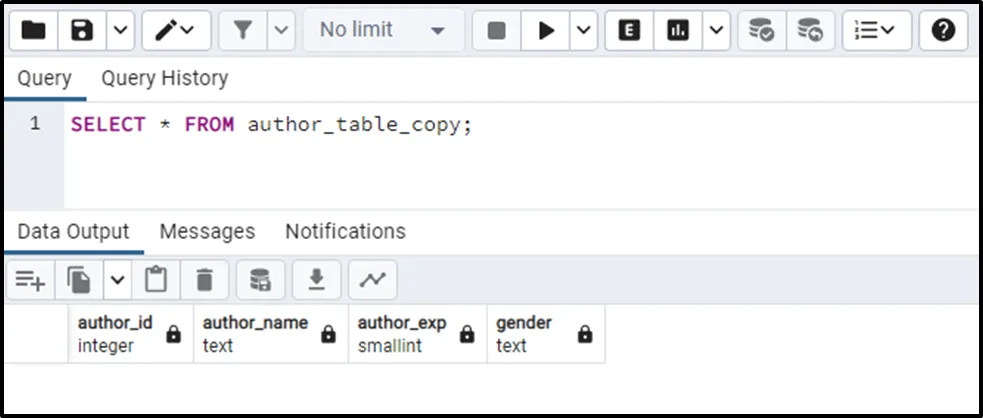This screenshot has height=418, width=983.
Task: Click the Save File icon
Action: click(82, 30)
